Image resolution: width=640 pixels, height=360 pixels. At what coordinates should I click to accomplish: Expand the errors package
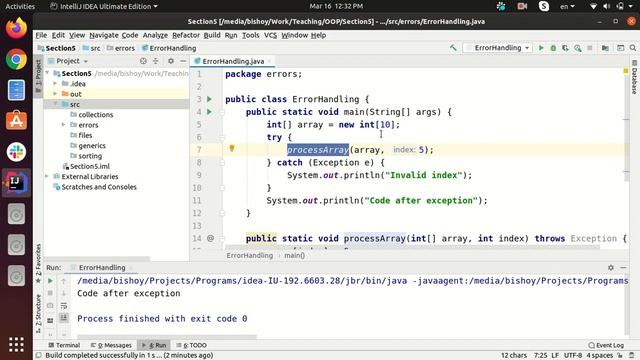64,125
